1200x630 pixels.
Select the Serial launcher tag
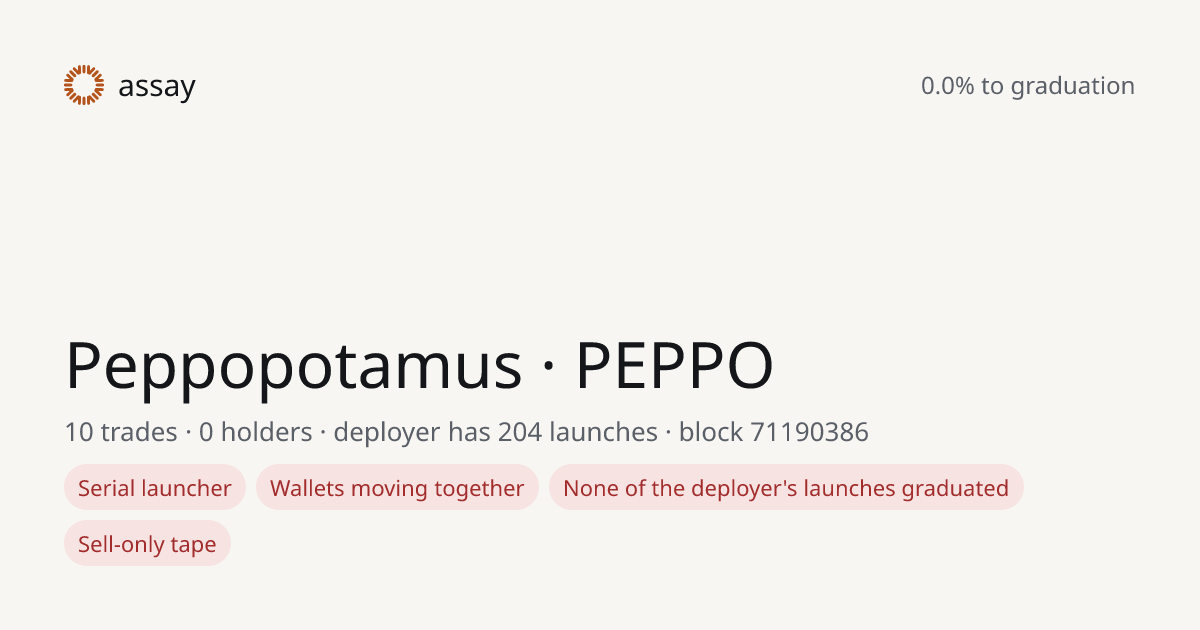click(155, 488)
